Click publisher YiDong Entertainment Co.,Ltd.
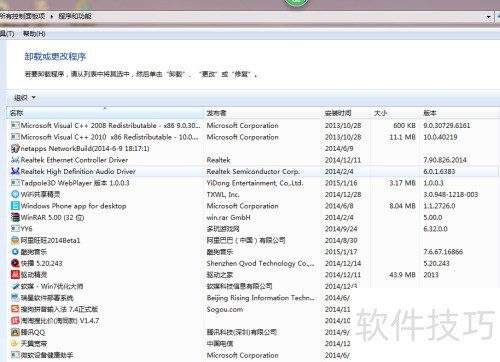500x362 pixels. coord(255,183)
